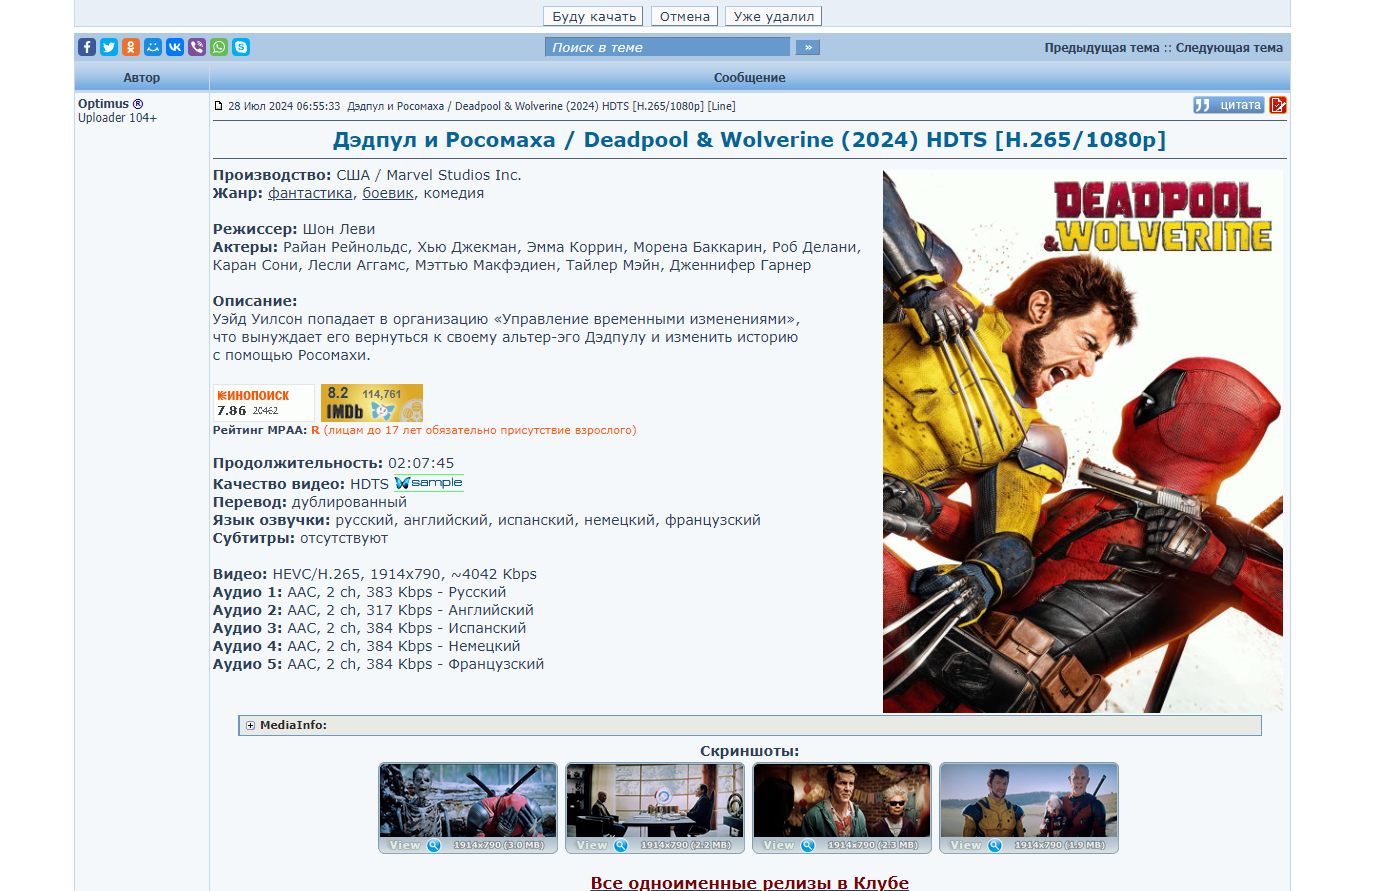The height and width of the screenshot is (891, 1400).
Task: Click the search-in-topic submit arrow
Action: pos(808,47)
